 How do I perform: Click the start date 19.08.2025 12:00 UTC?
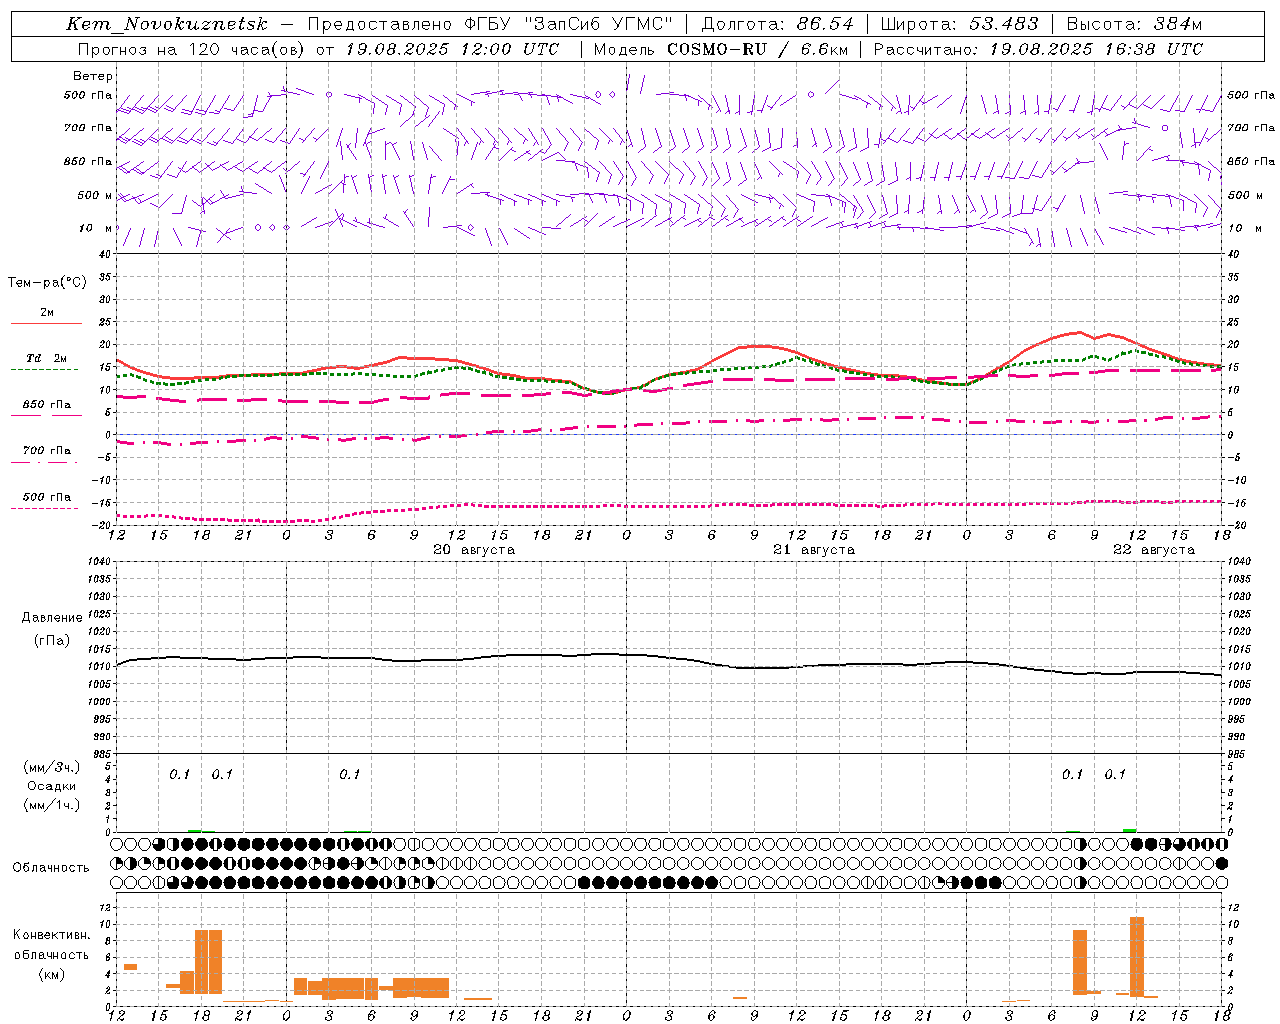pos(452,49)
